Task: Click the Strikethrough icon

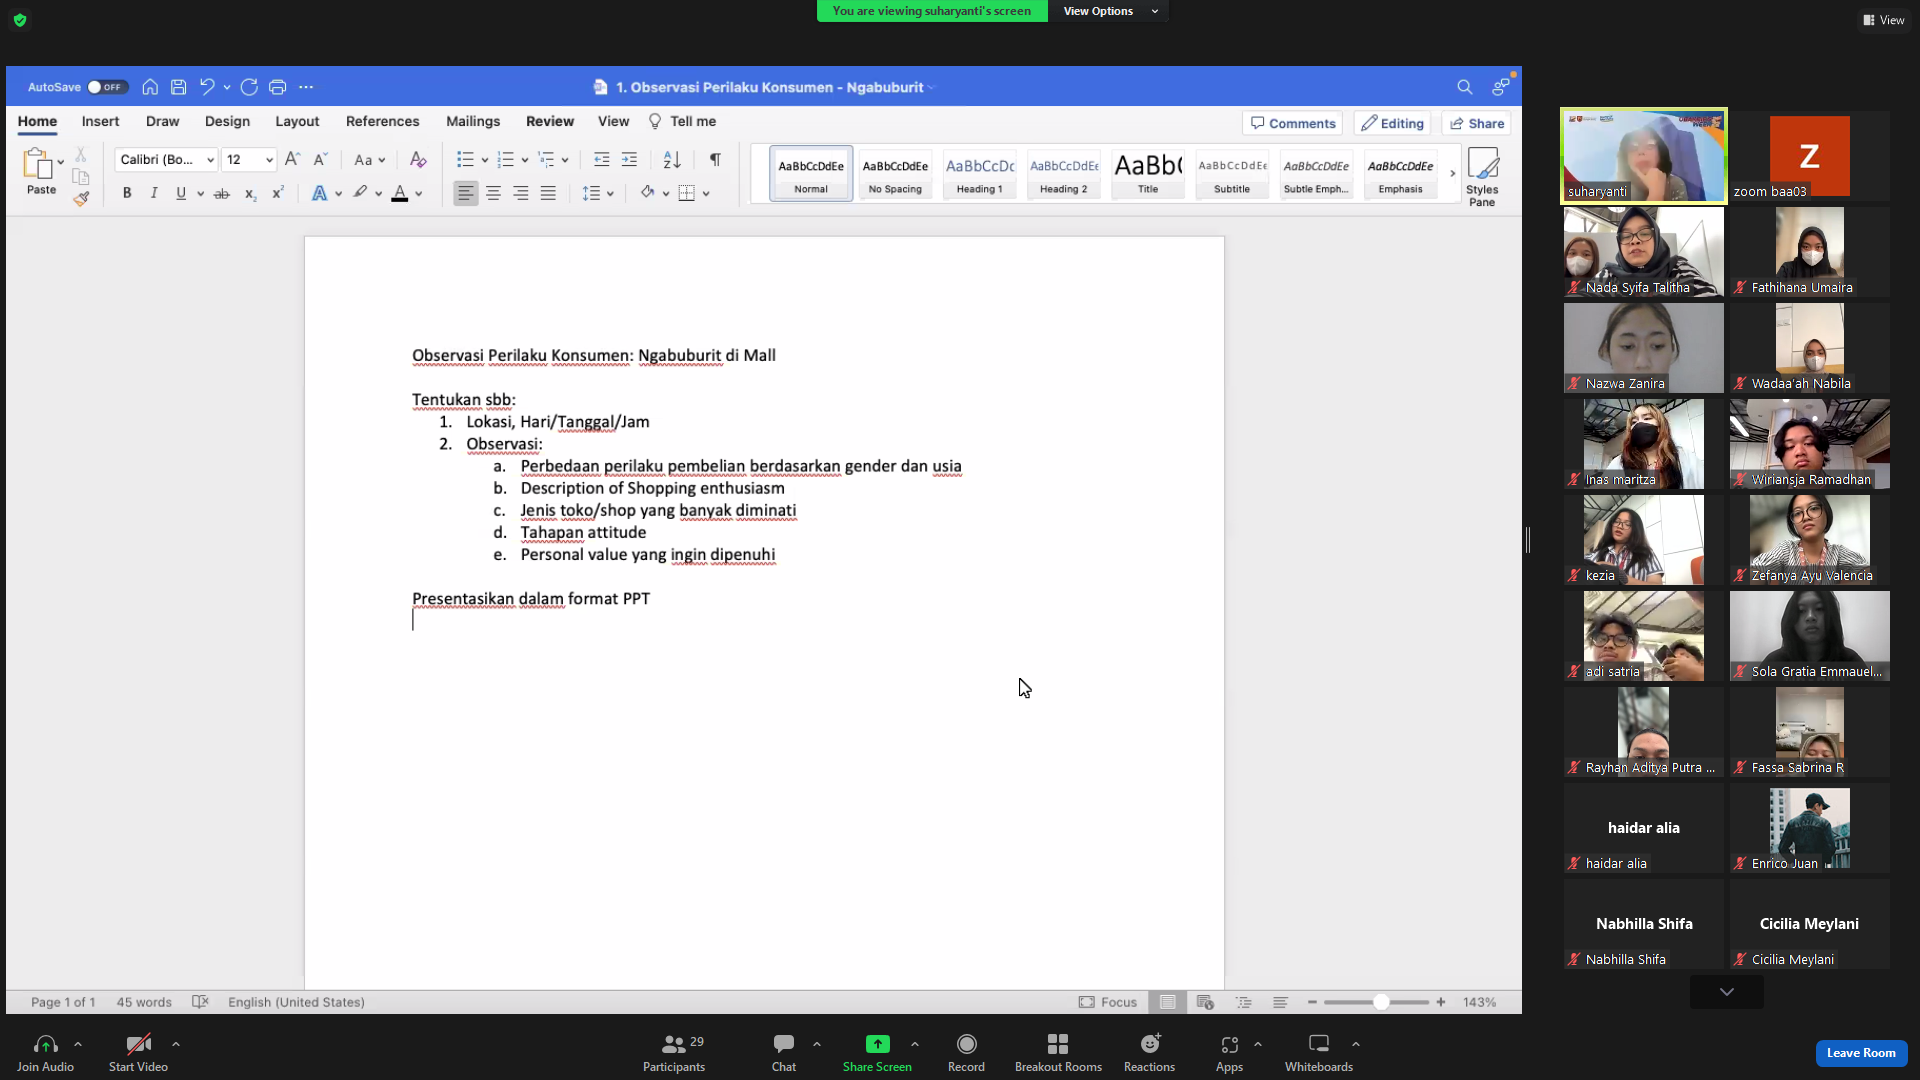Action: pos(222,193)
